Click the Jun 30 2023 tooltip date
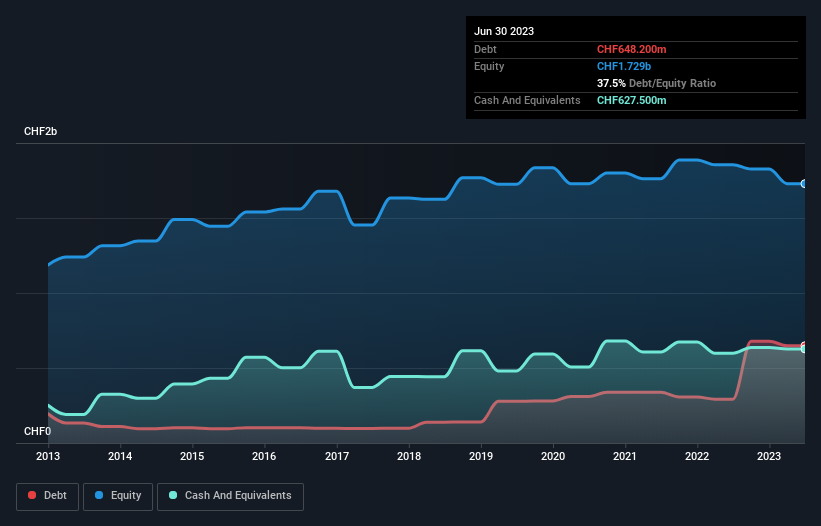Image resolution: width=821 pixels, height=526 pixels. (x=504, y=31)
